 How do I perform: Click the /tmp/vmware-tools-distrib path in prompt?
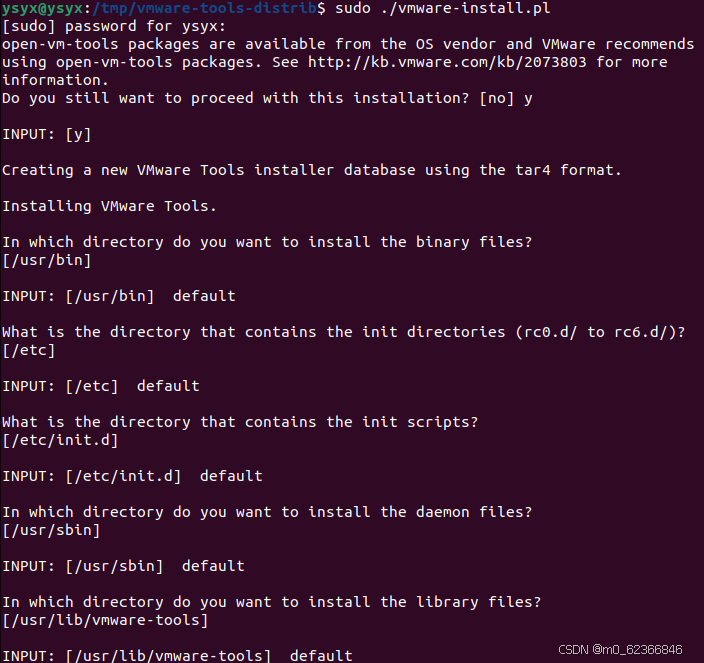point(204,8)
